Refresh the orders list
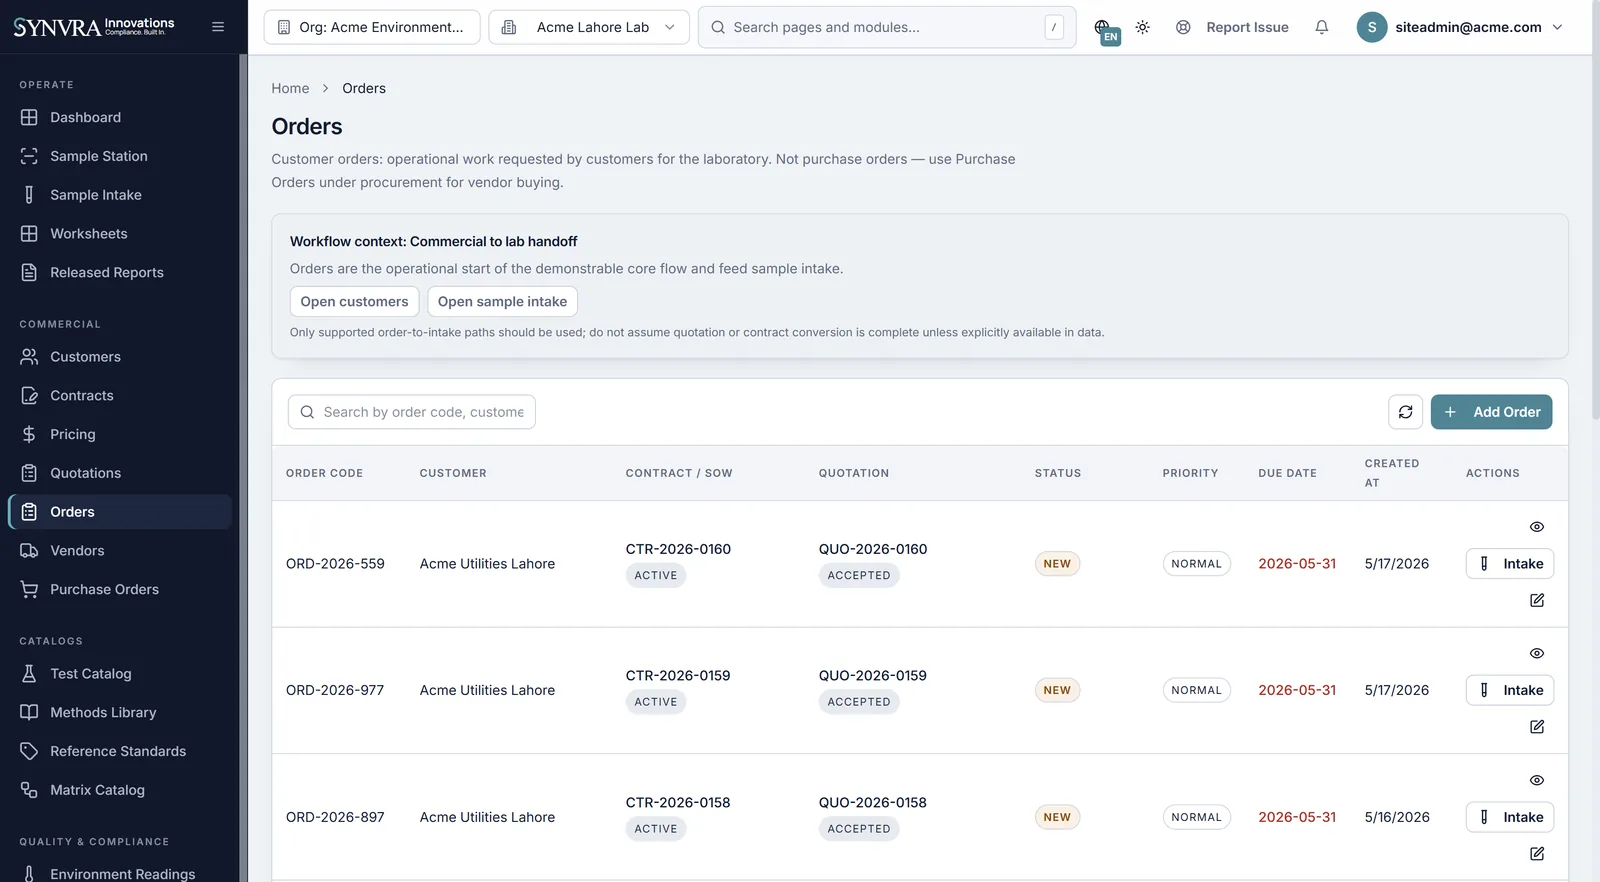Screen dimensions: 1600x882 pos(1405,412)
